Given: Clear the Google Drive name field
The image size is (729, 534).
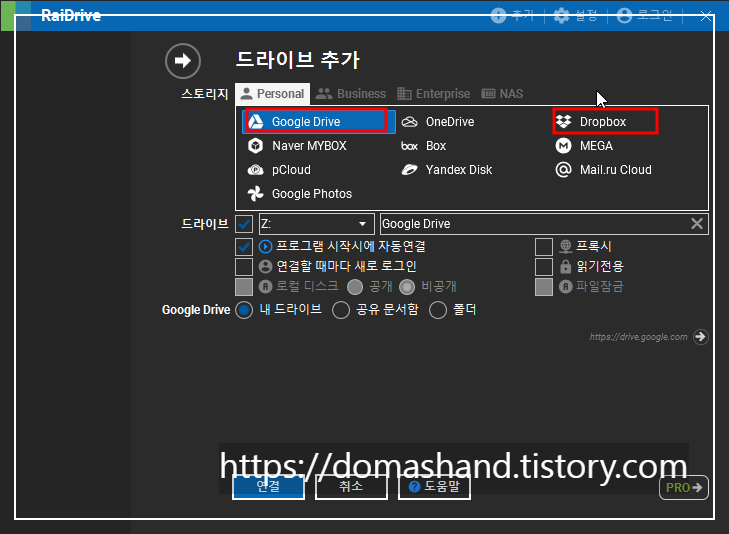Looking at the screenshot, I should (x=696, y=224).
